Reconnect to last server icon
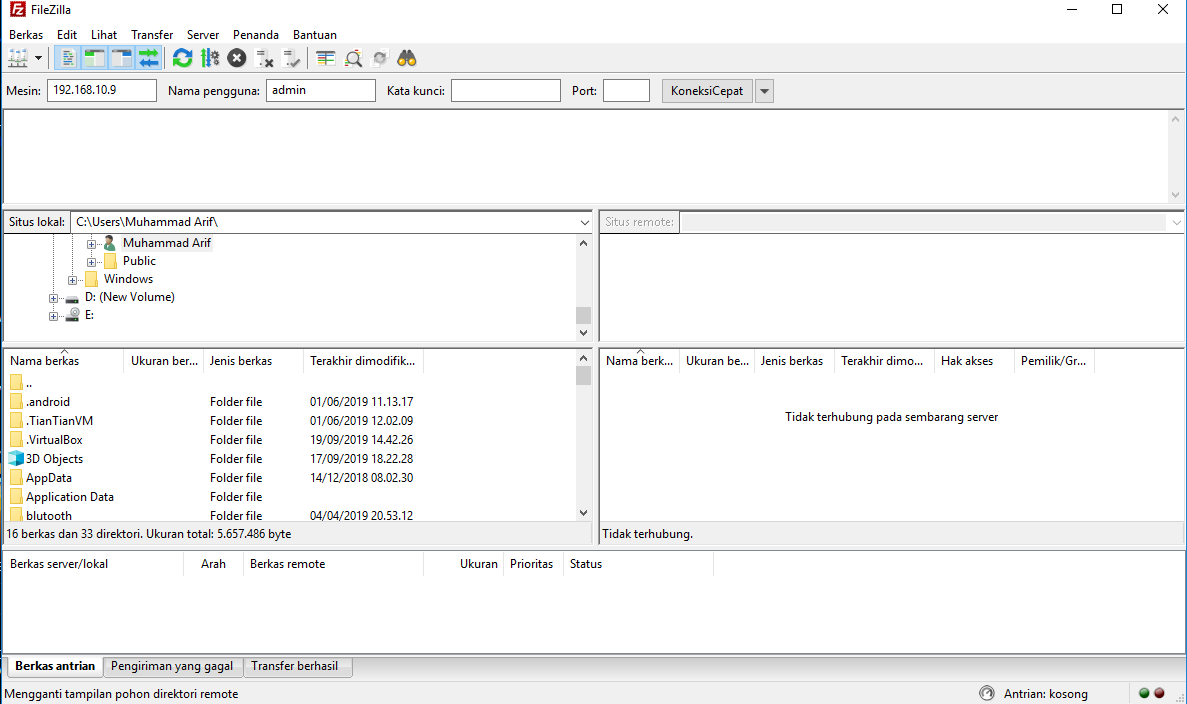This screenshot has width=1187, height=704. [x=291, y=58]
